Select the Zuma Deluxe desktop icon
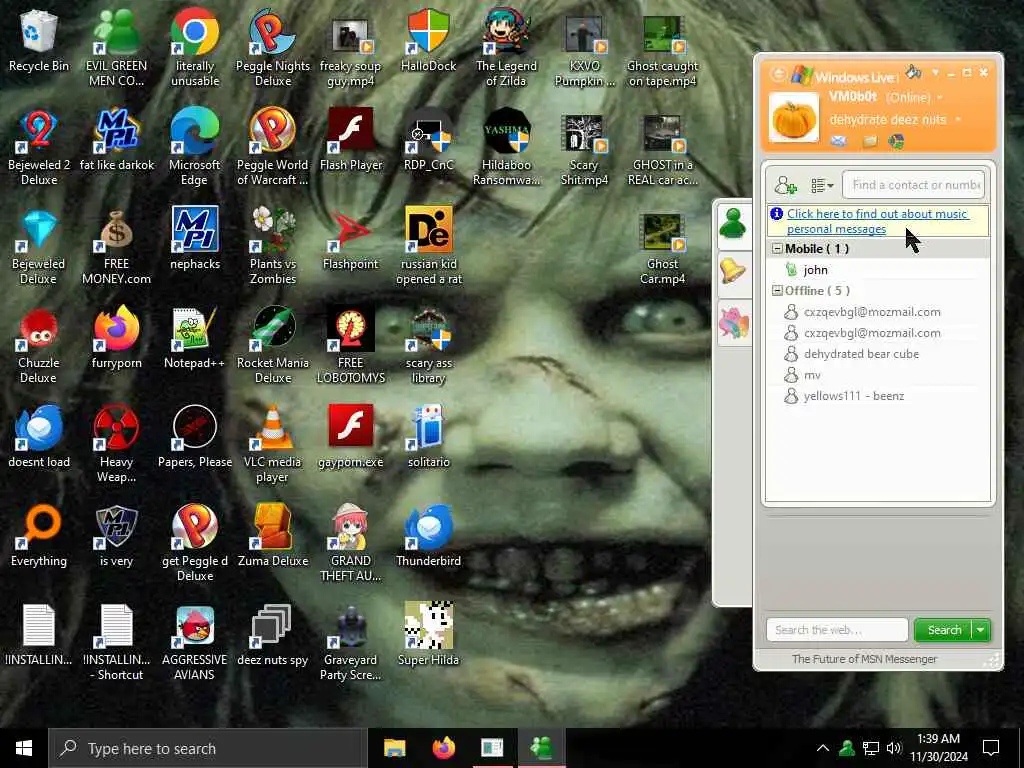This screenshot has height=768, width=1024. tap(273, 536)
